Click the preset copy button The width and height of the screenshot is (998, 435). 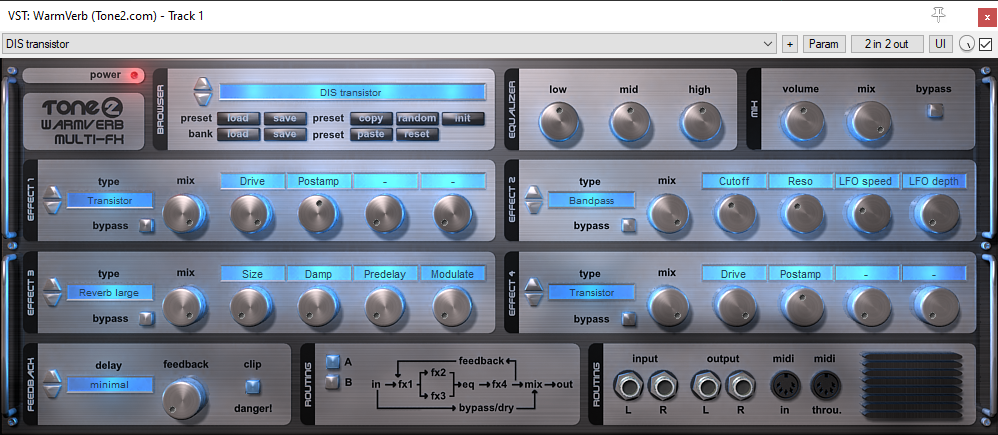tap(372, 118)
